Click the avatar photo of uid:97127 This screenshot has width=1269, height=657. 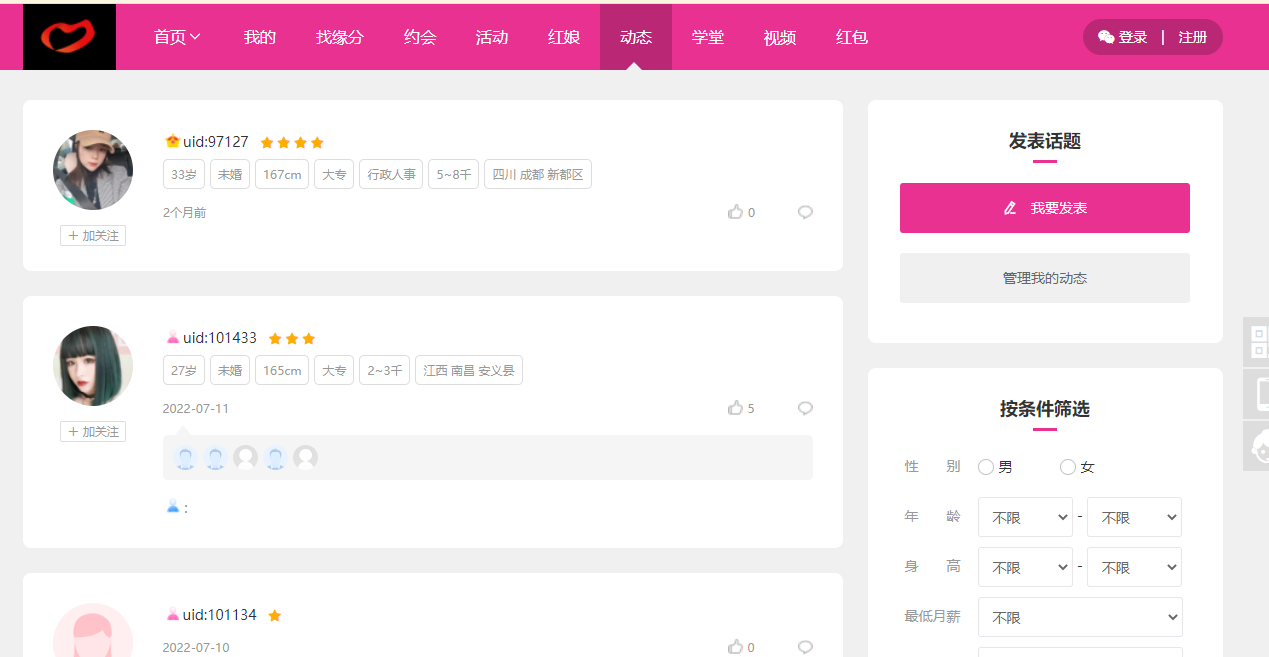click(x=93, y=170)
